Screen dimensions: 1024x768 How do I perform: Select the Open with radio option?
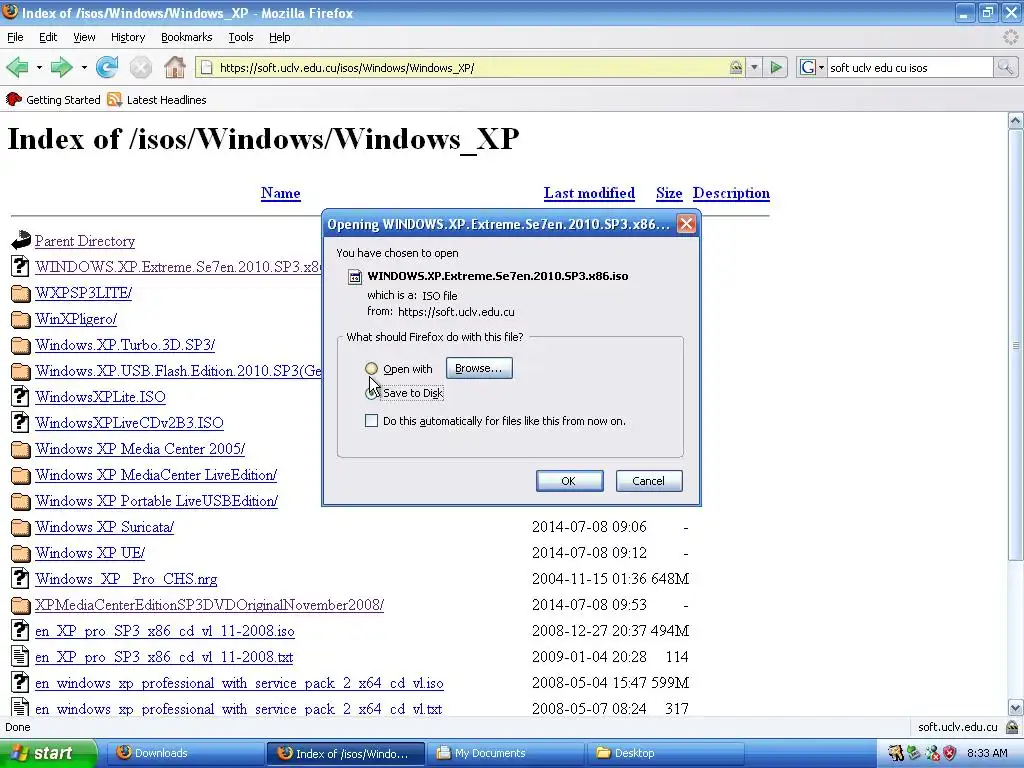(372, 369)
